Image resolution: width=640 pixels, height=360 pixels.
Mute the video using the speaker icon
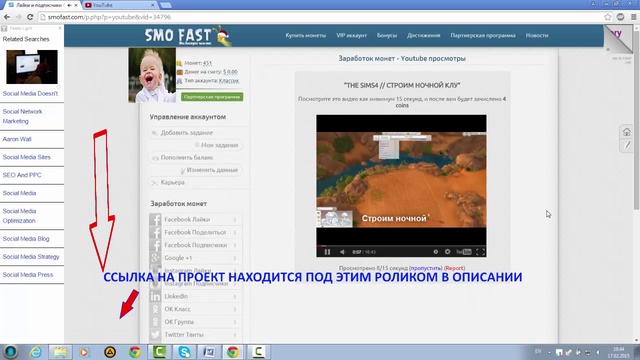342,252
